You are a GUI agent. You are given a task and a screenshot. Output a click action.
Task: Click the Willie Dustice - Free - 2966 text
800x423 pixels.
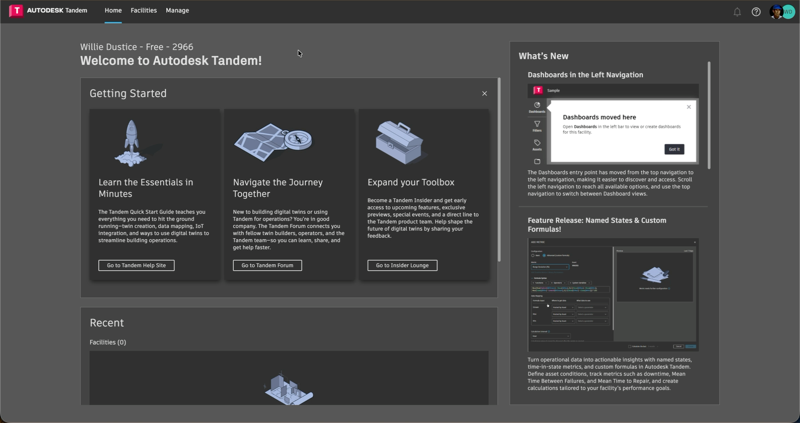(x=136, y=47)
